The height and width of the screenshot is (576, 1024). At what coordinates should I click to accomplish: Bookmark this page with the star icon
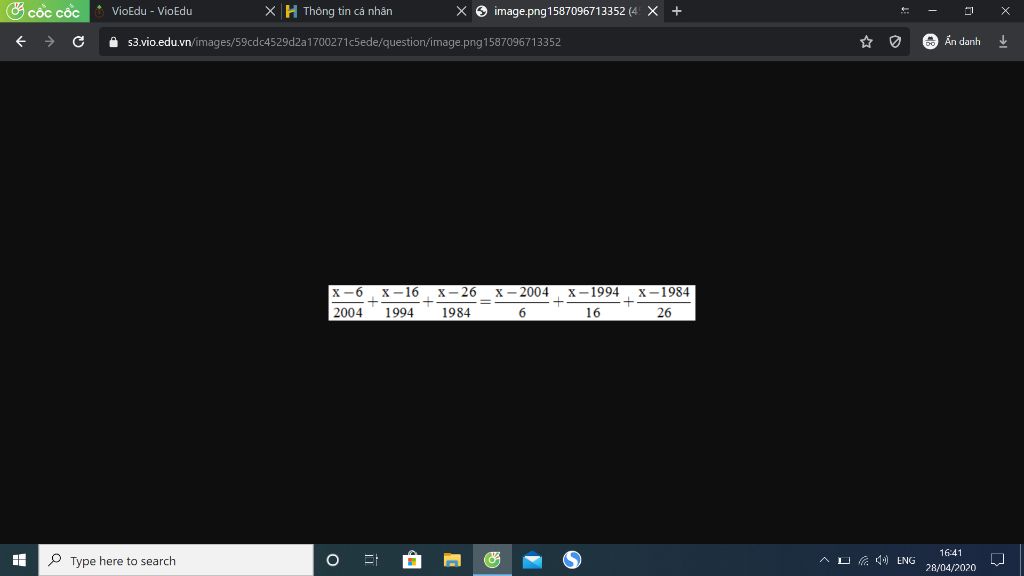(866, 42)
